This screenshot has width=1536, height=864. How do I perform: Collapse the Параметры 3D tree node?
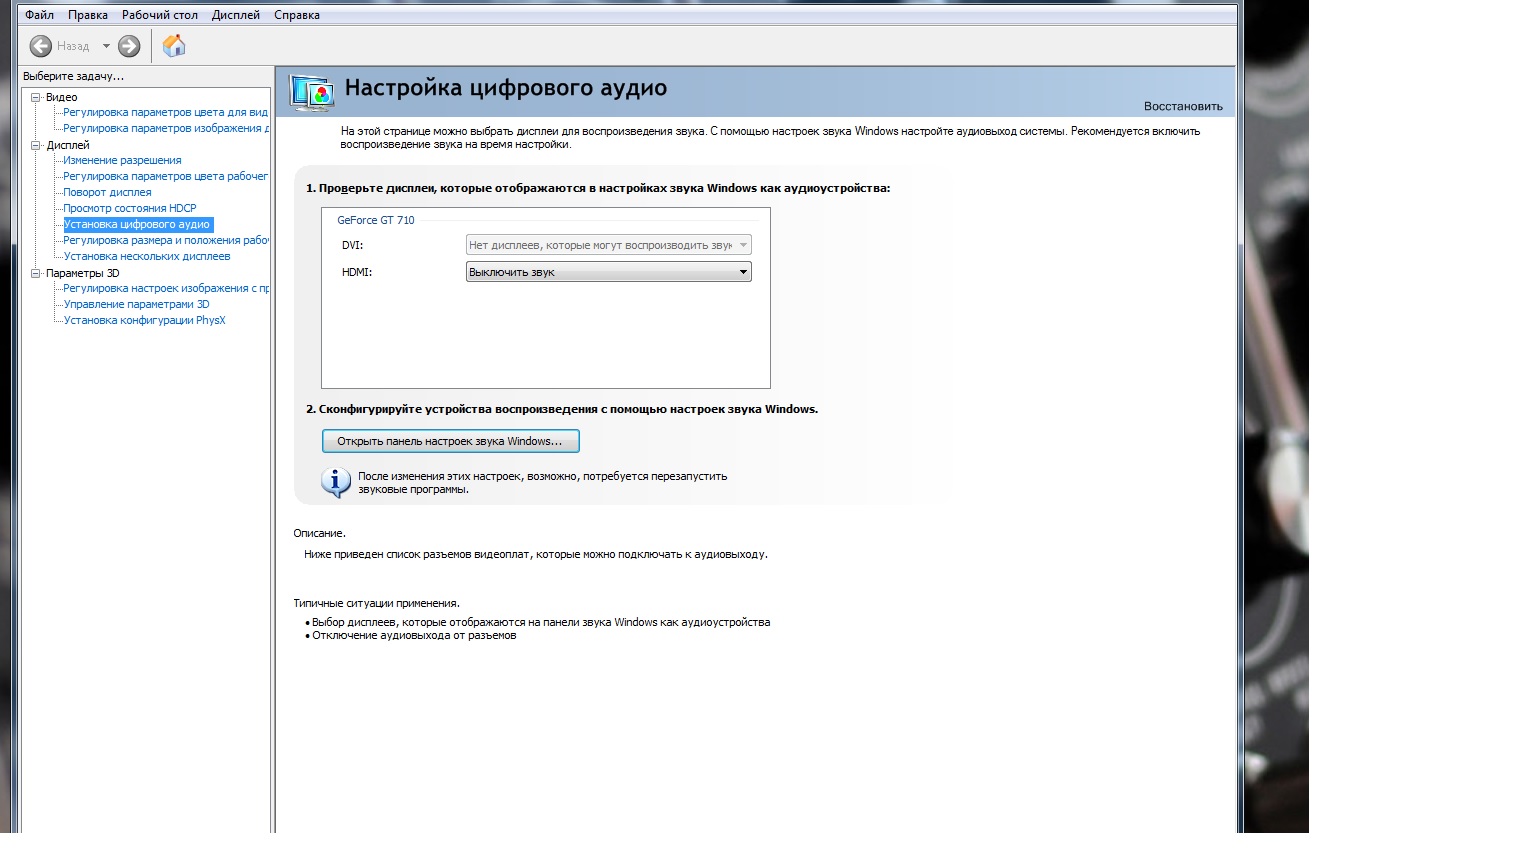[x=36, y=273]
